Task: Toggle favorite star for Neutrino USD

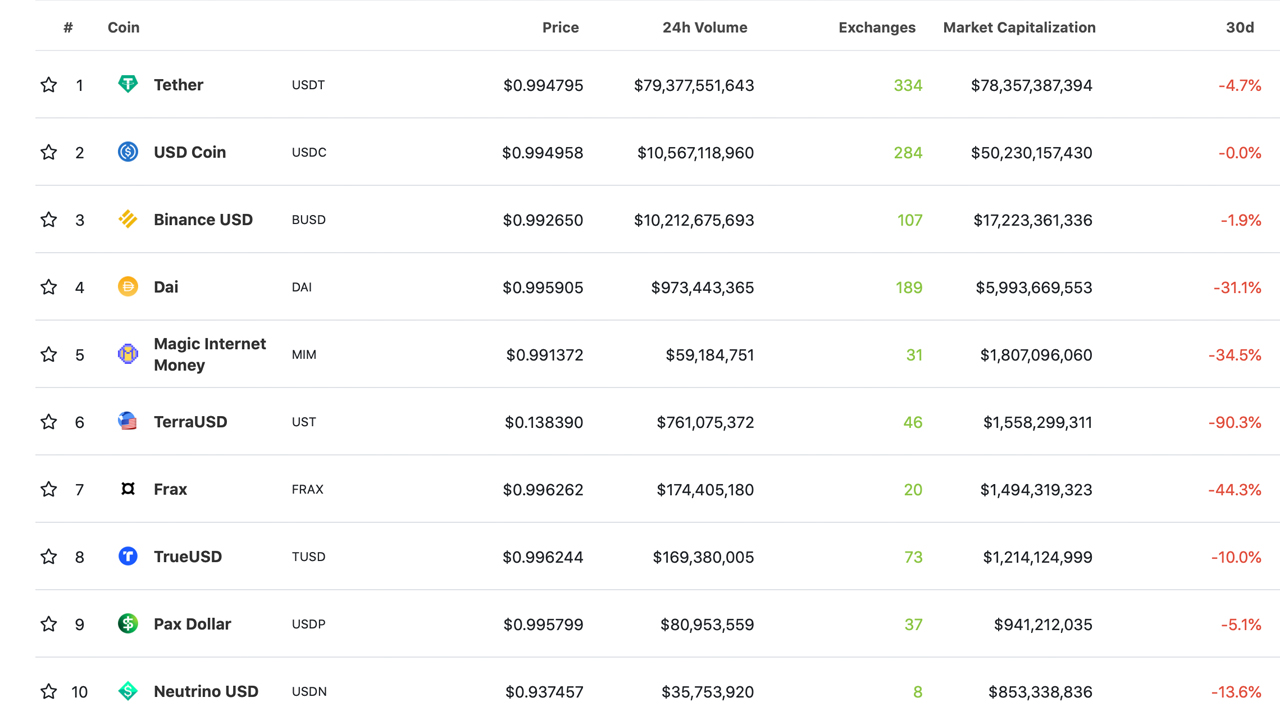Action: (48, 691)
